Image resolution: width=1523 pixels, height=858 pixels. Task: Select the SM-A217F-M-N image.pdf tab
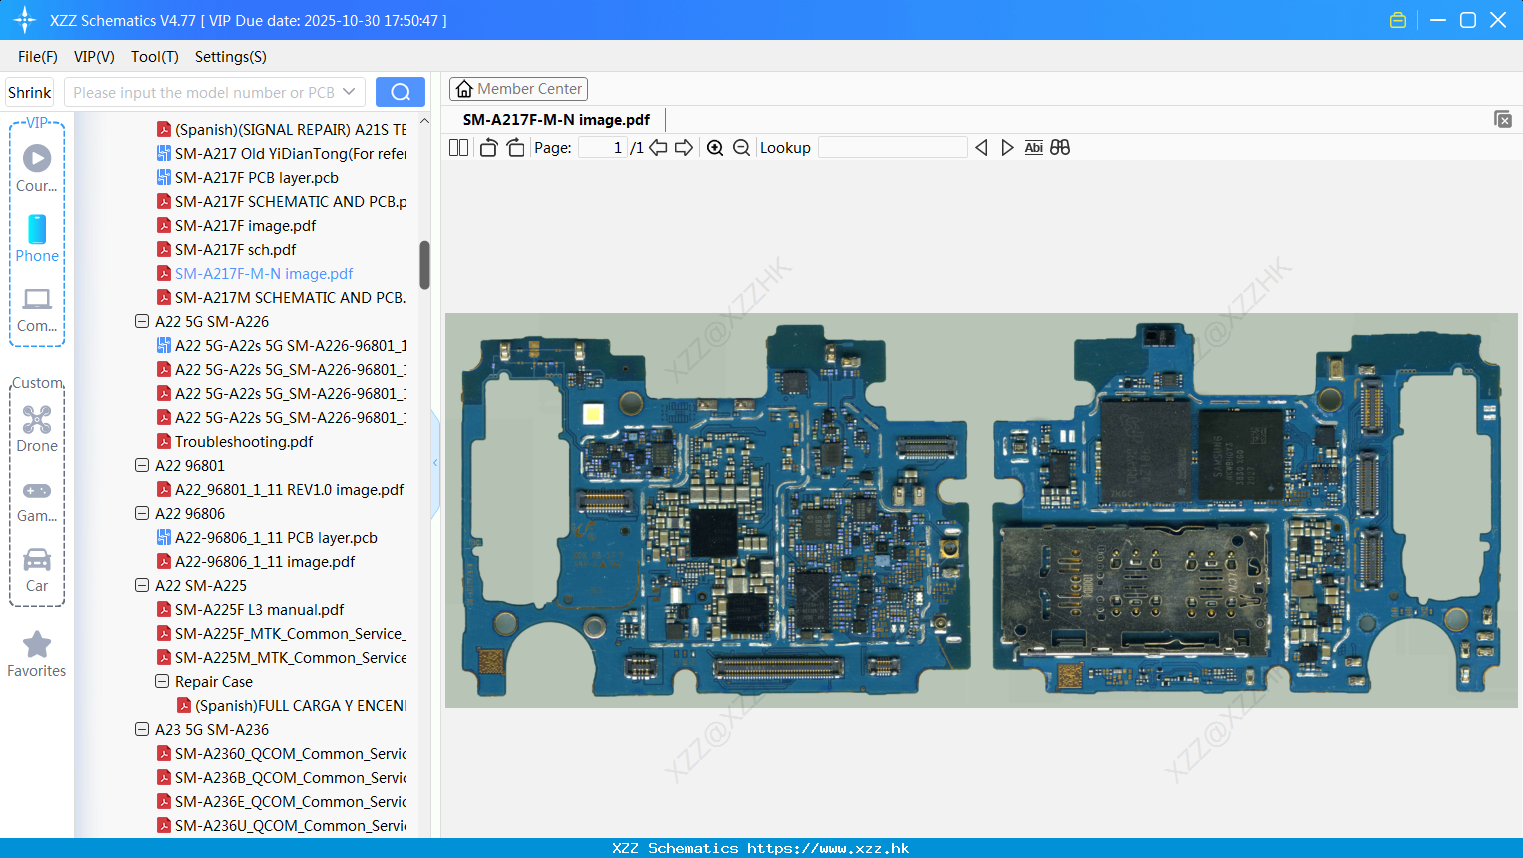(x=556, y=119)
